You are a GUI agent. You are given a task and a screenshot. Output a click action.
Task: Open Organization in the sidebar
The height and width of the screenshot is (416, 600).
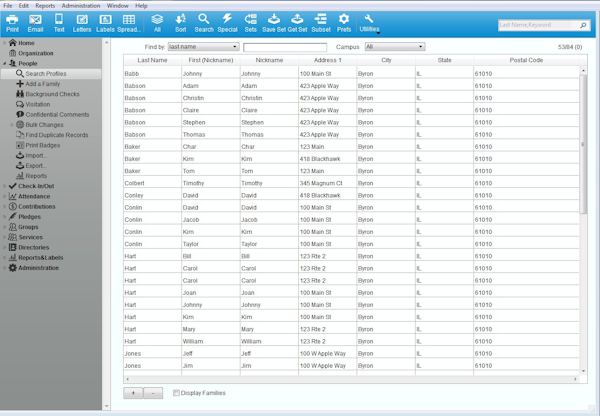coord(36,53)
